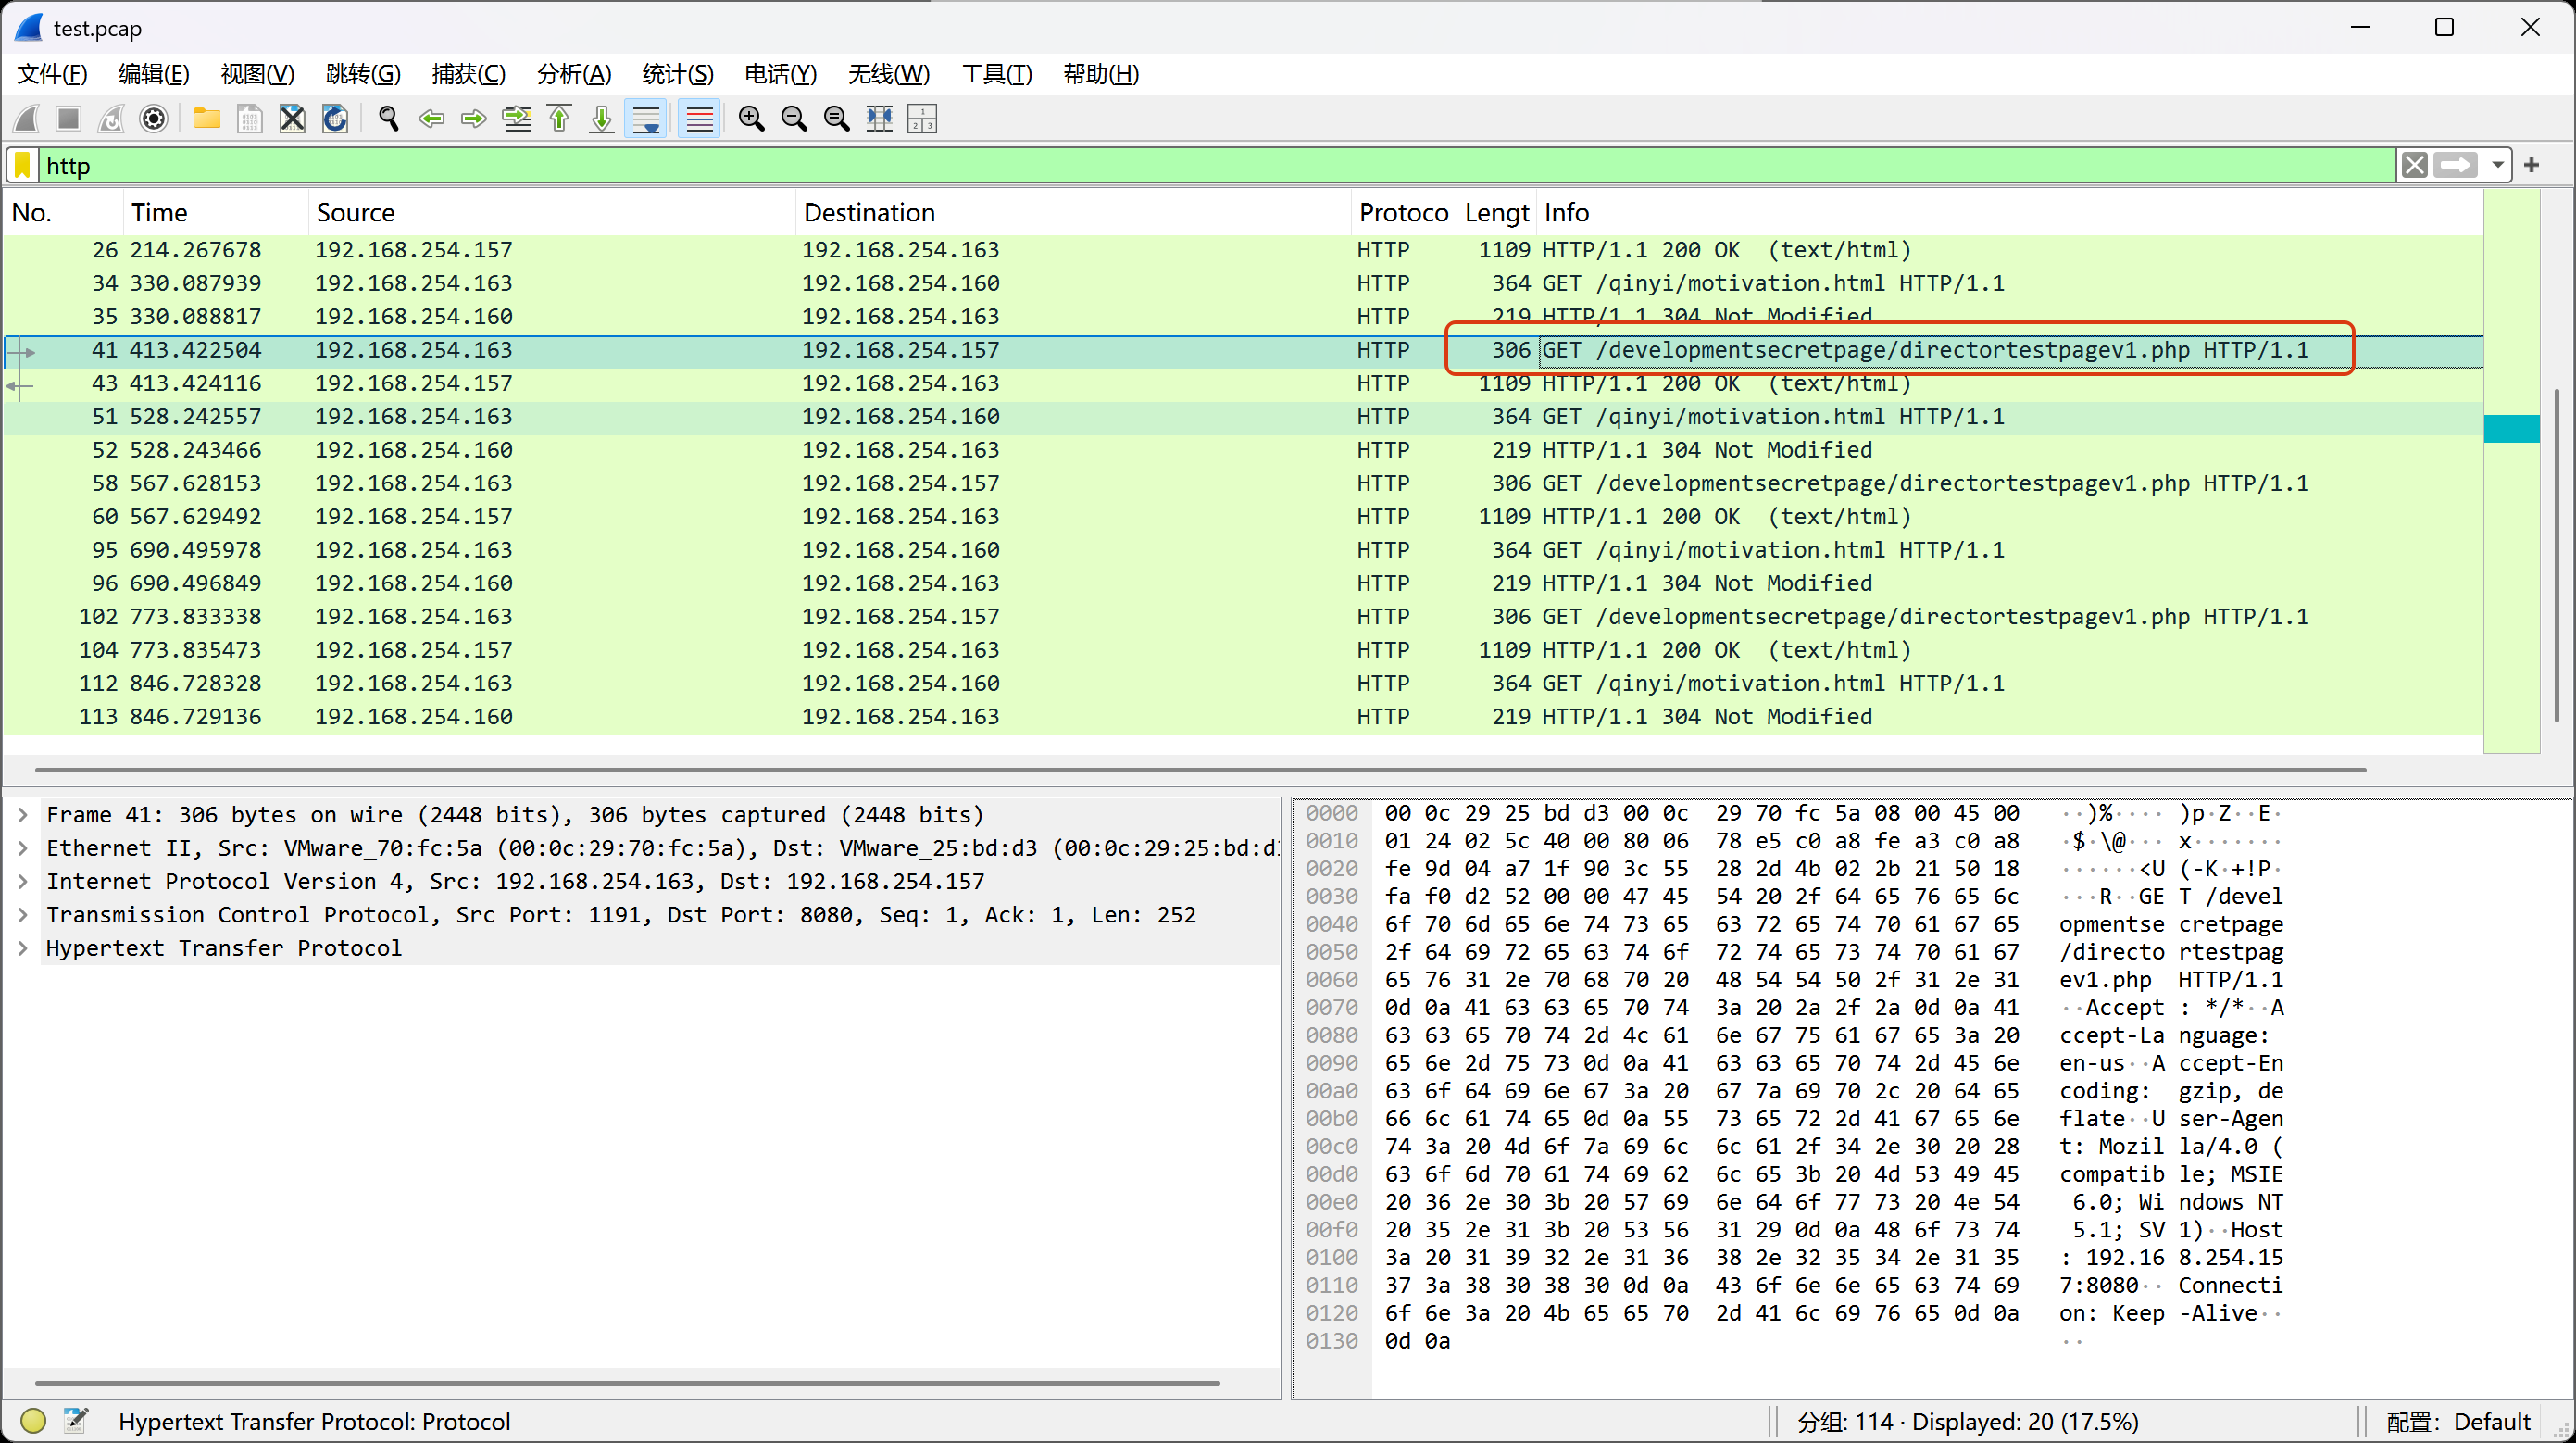The height and width of the screenshot is (1443, 2576).
Task: Toggle auto-scroll during live capture
Action: click(646, 119)
